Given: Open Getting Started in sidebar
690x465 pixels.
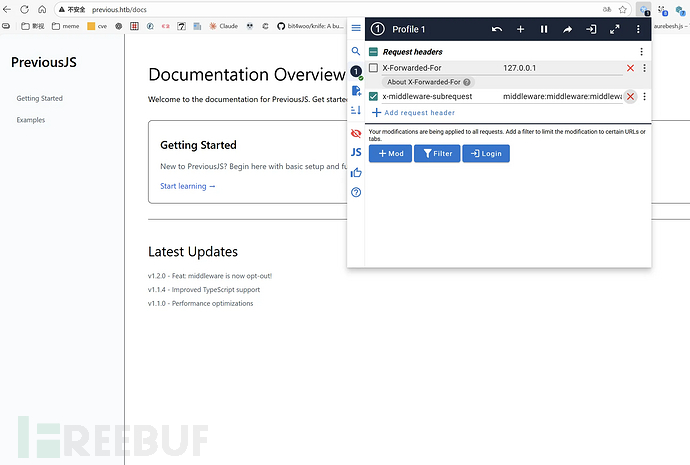Looking at the screenshot, I should coord(40,99).
